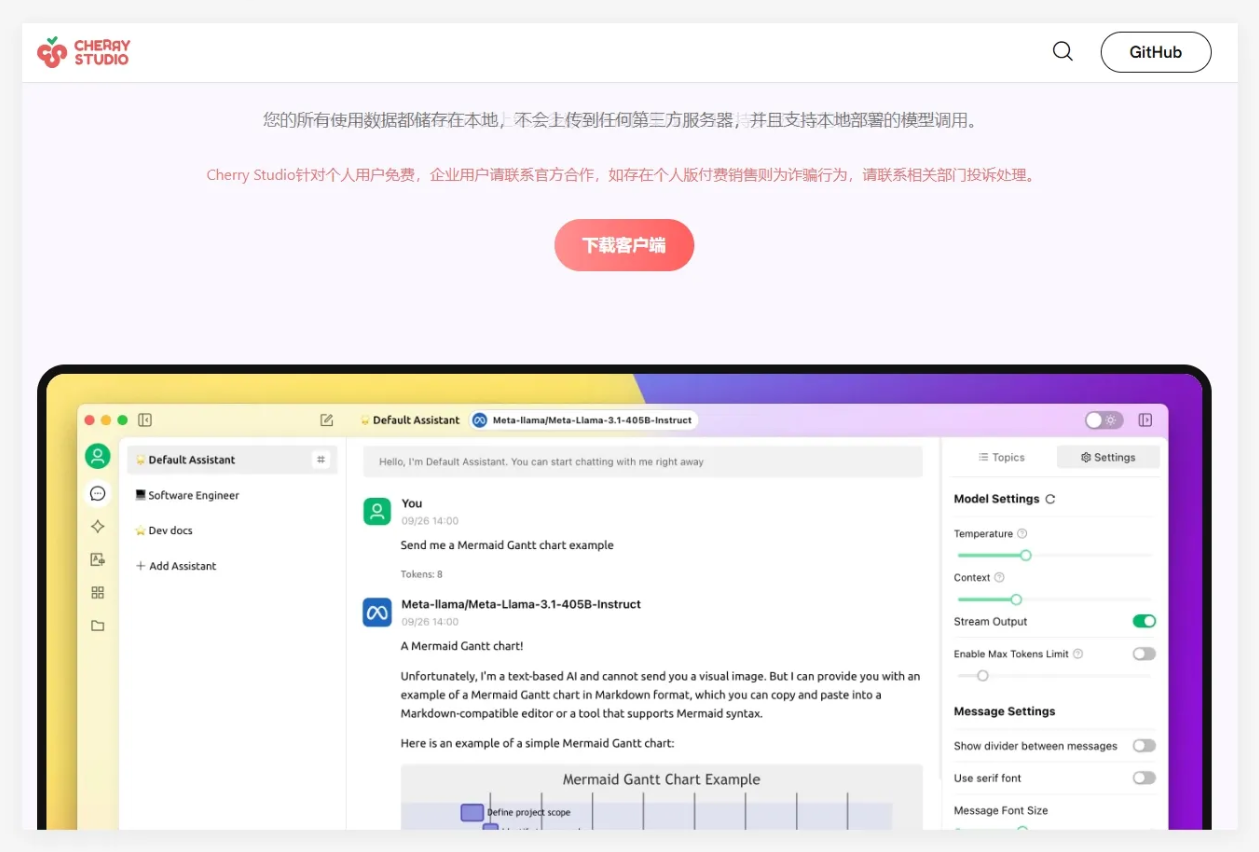Reset Model Settings with refresh icon

(1050, 499)
